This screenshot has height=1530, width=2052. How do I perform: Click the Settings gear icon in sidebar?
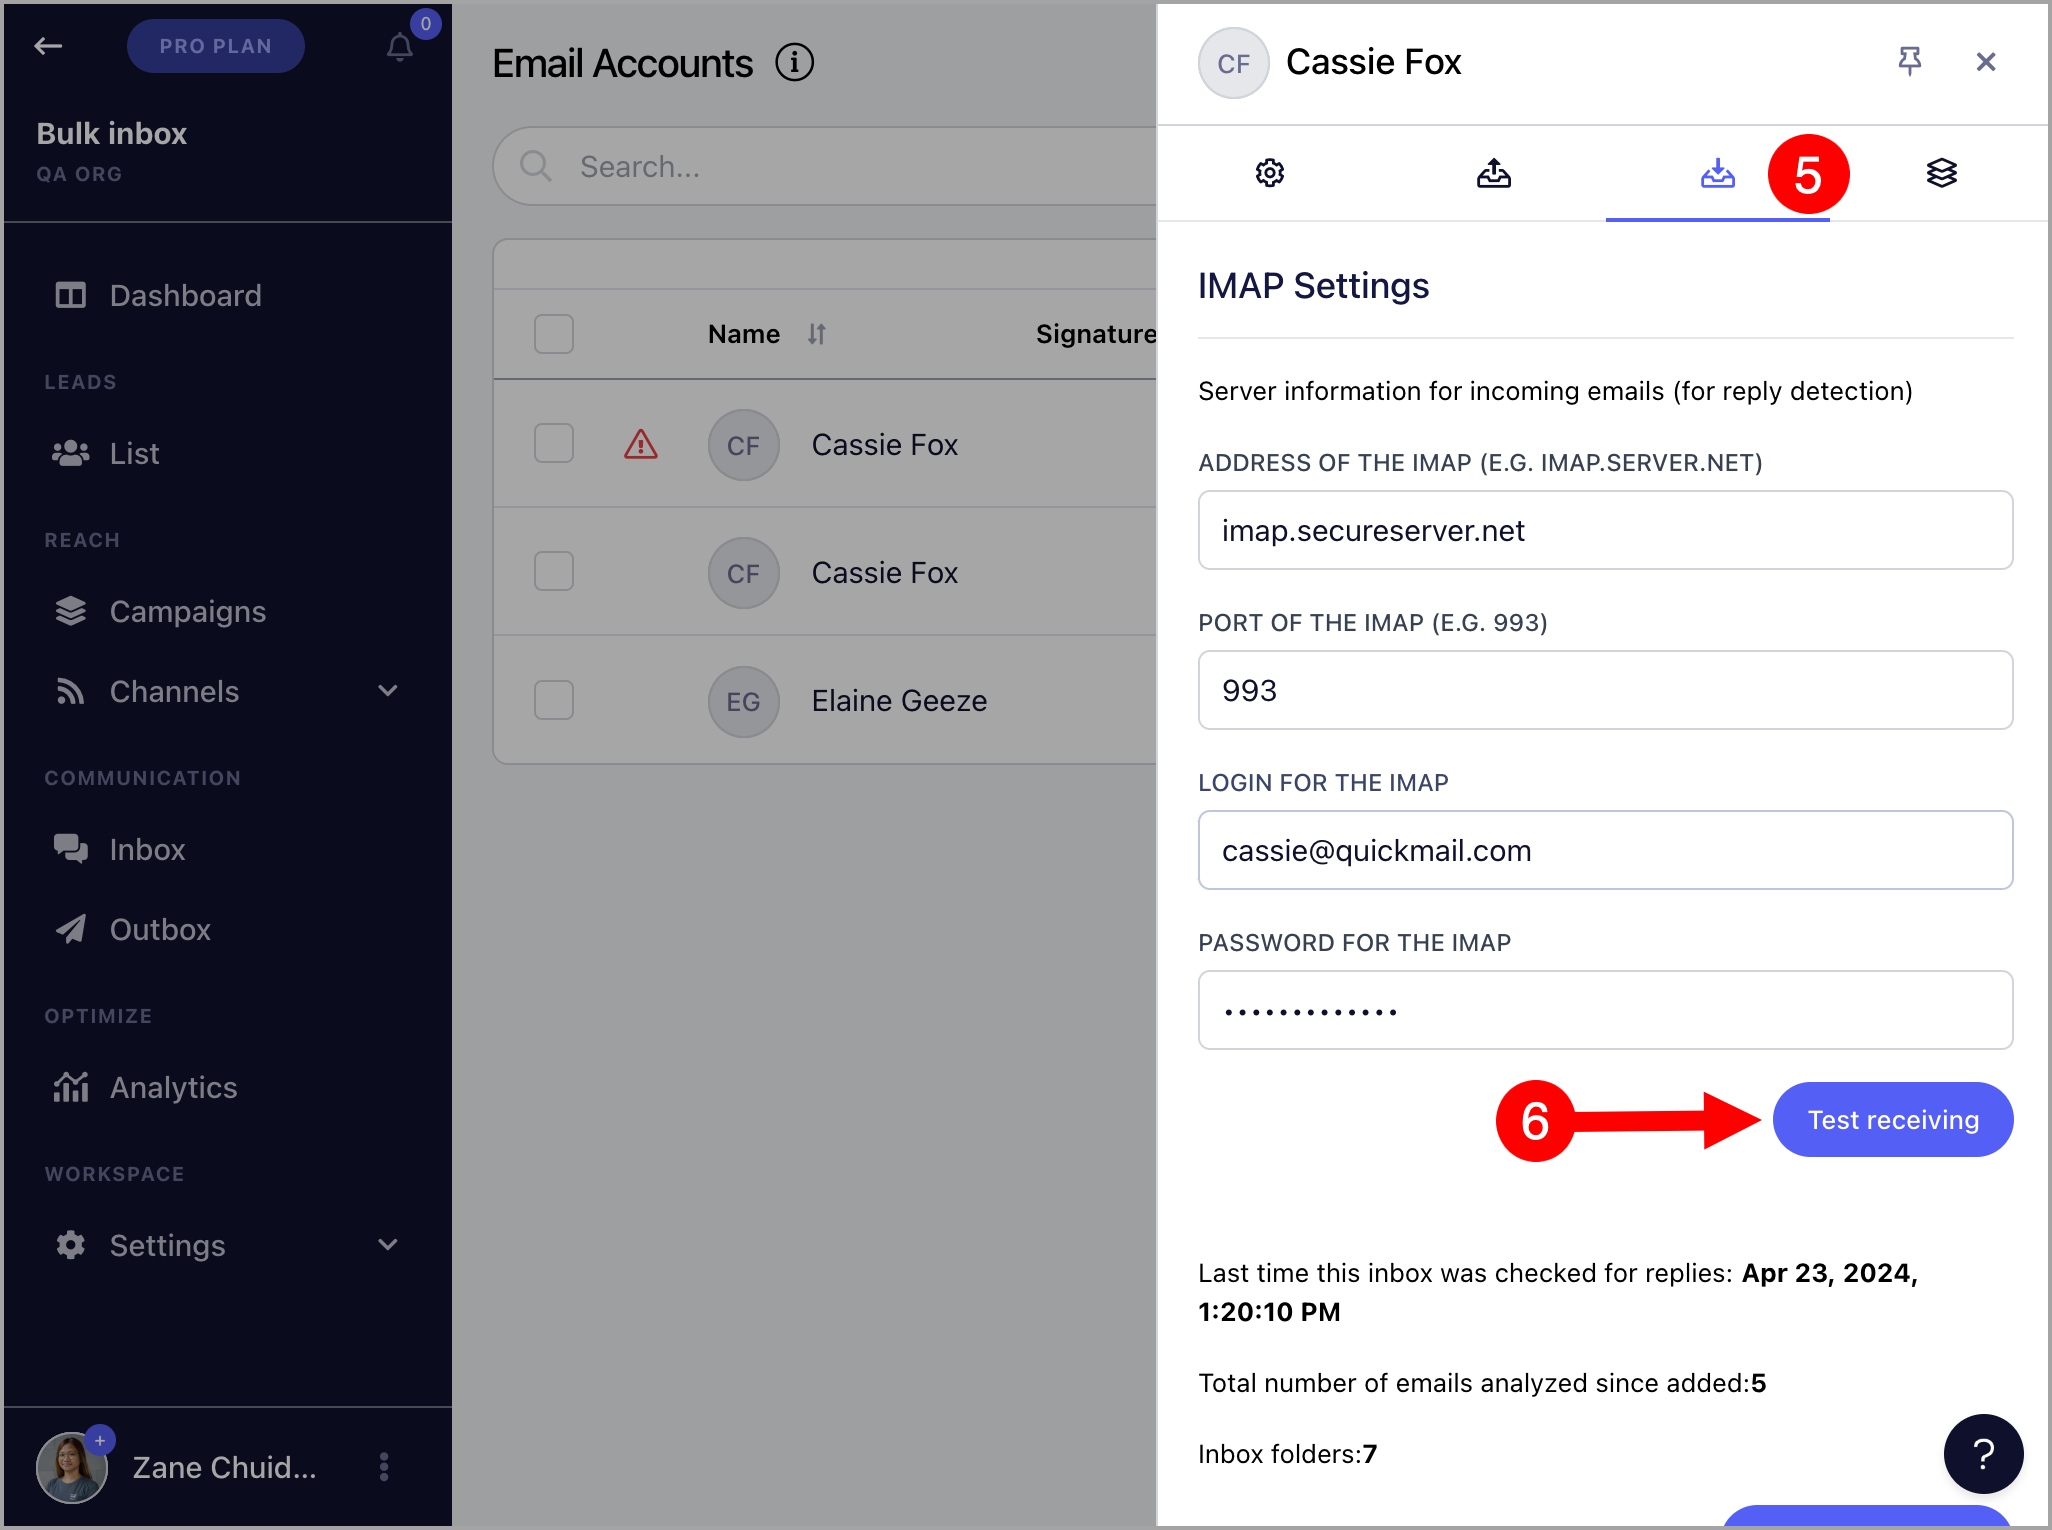click(x=70, y=1245)
